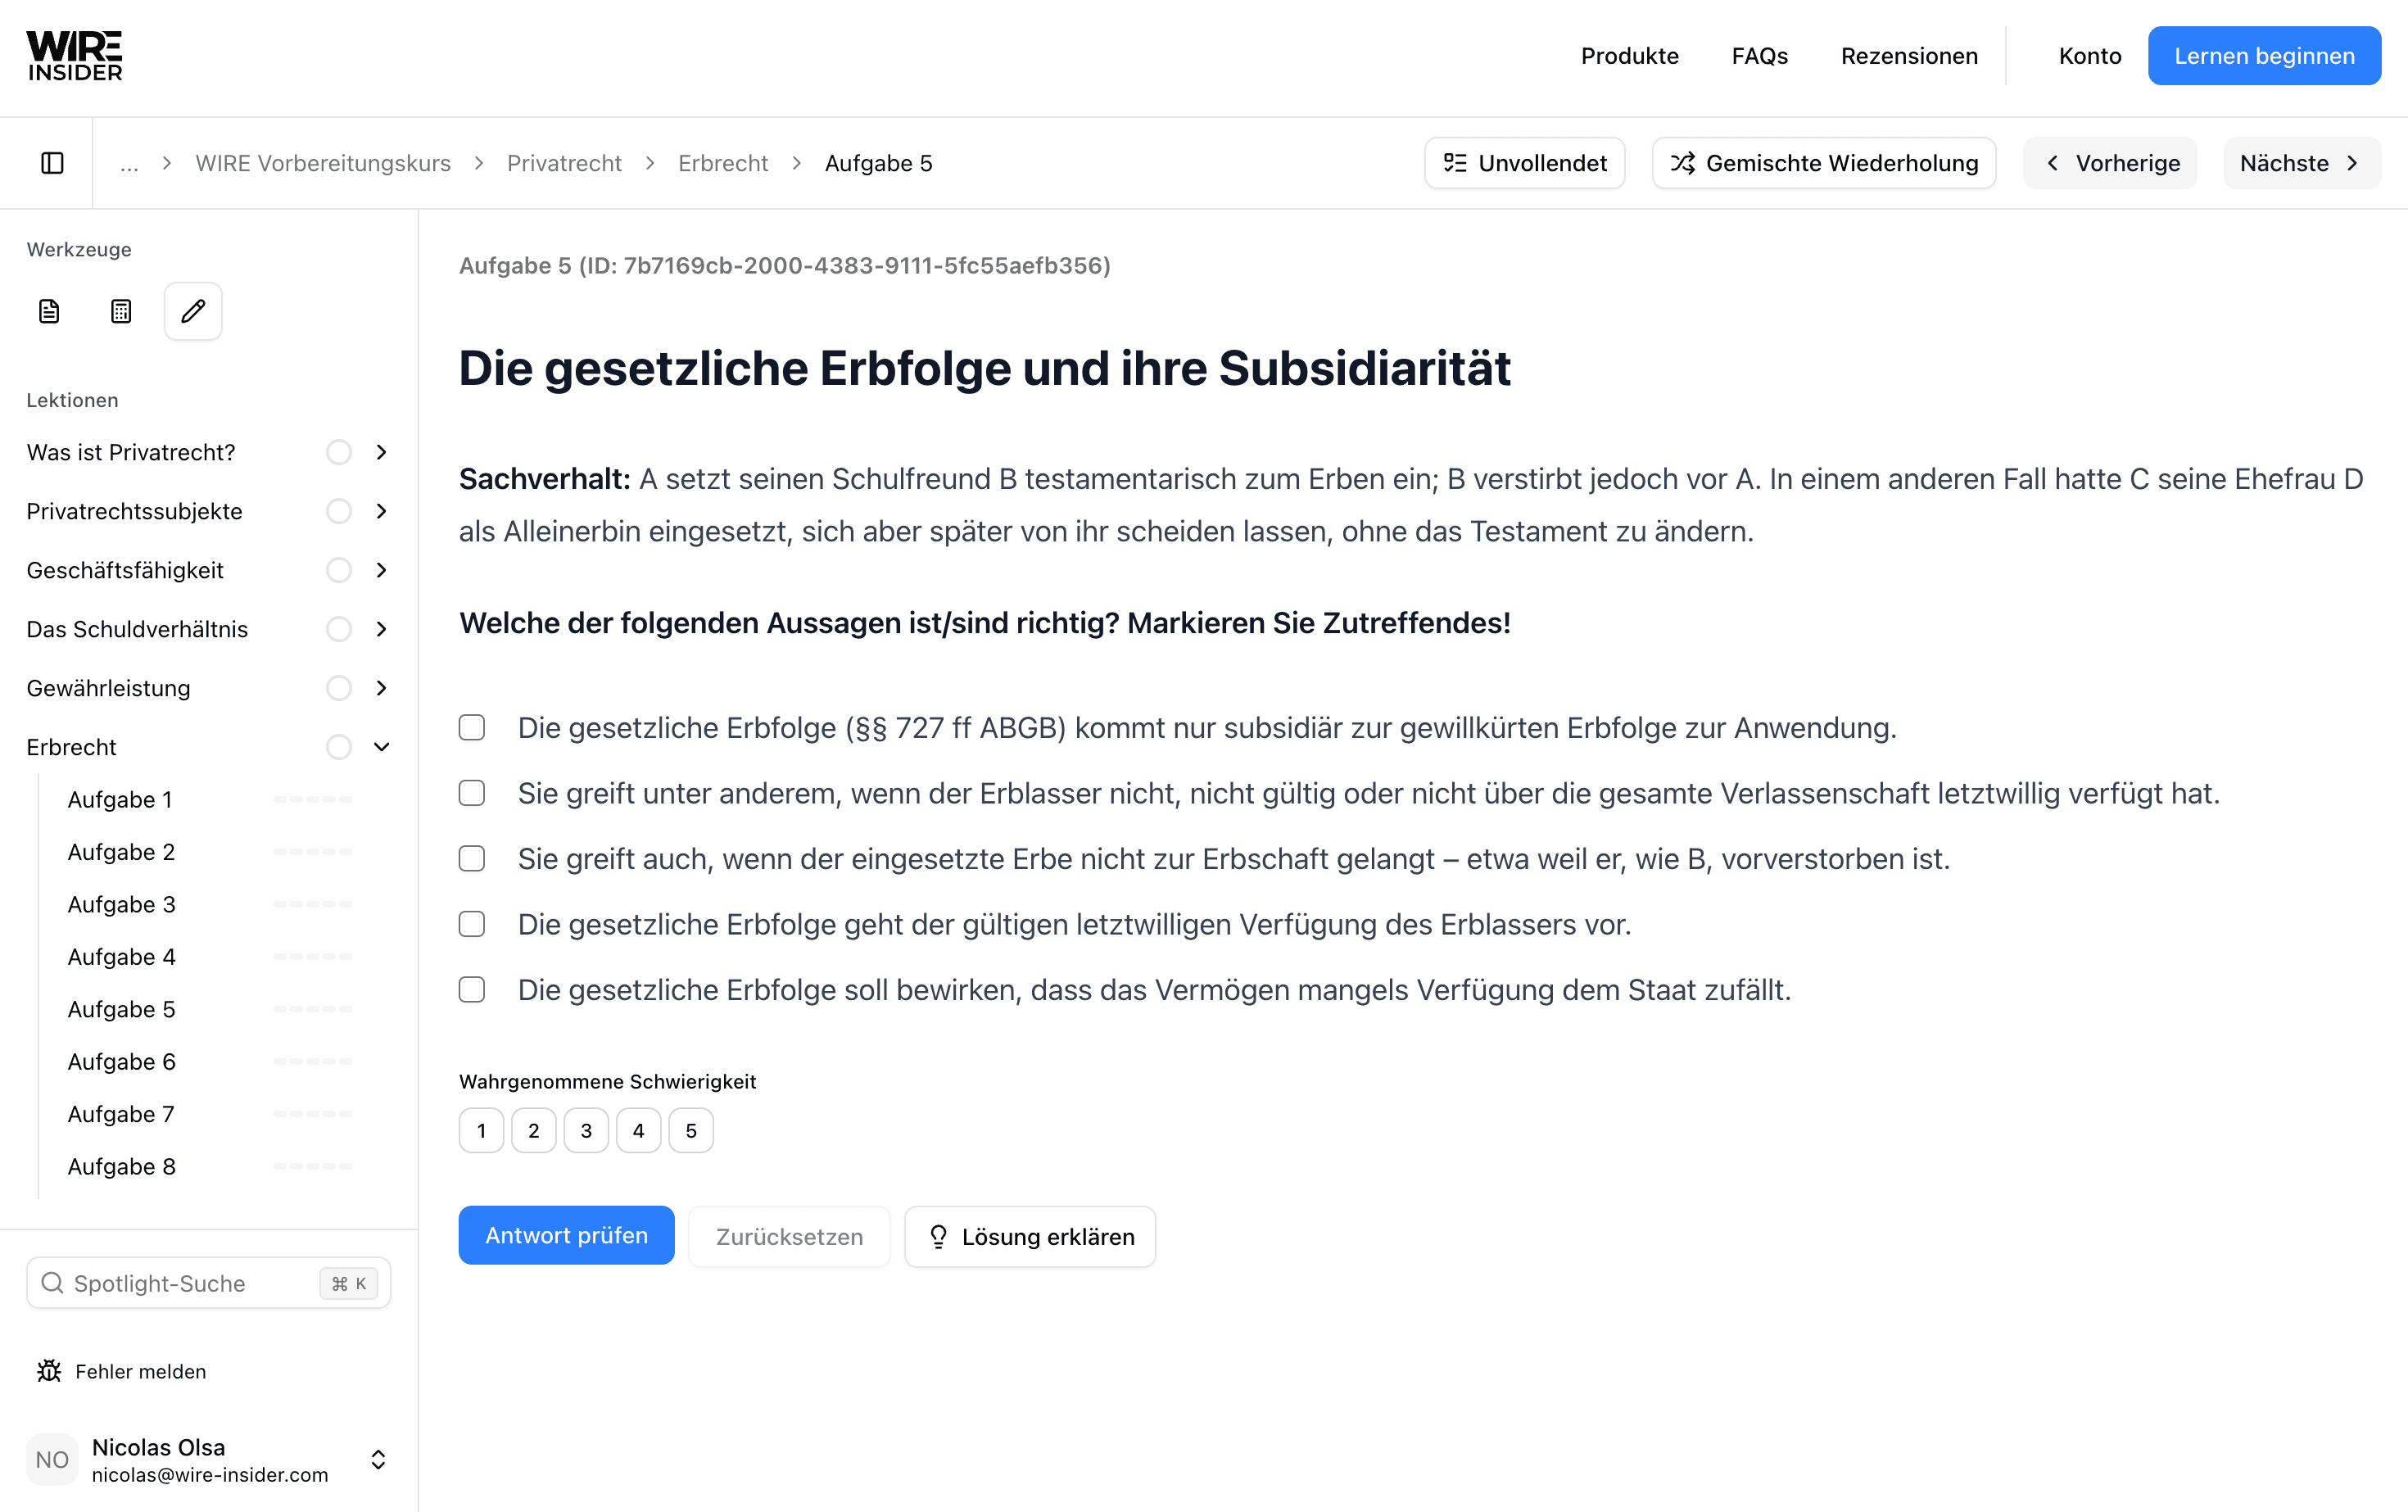Image resolution: width=2408 pixels, height=1512 pixels.
Task: Open Produkte in the top navigation
Action: click(1629, 56)
